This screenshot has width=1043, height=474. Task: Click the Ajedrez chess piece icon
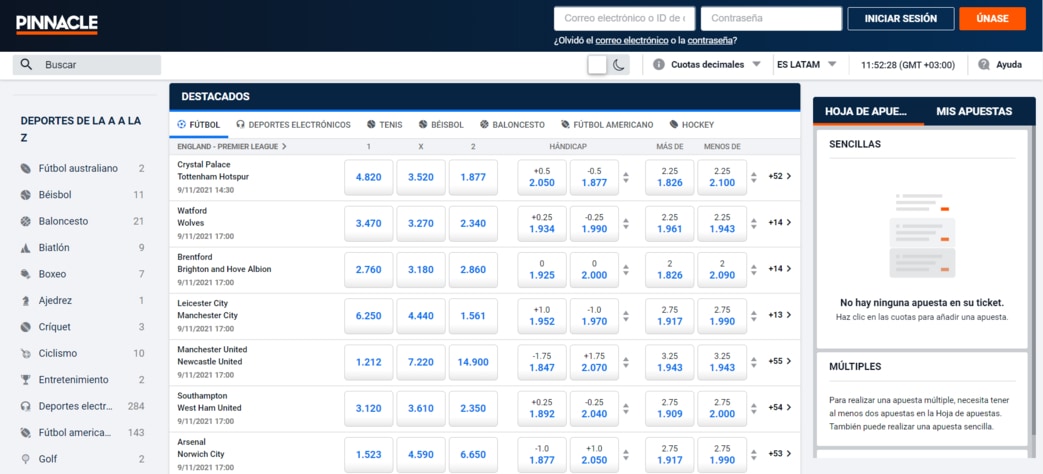(26, 300)
